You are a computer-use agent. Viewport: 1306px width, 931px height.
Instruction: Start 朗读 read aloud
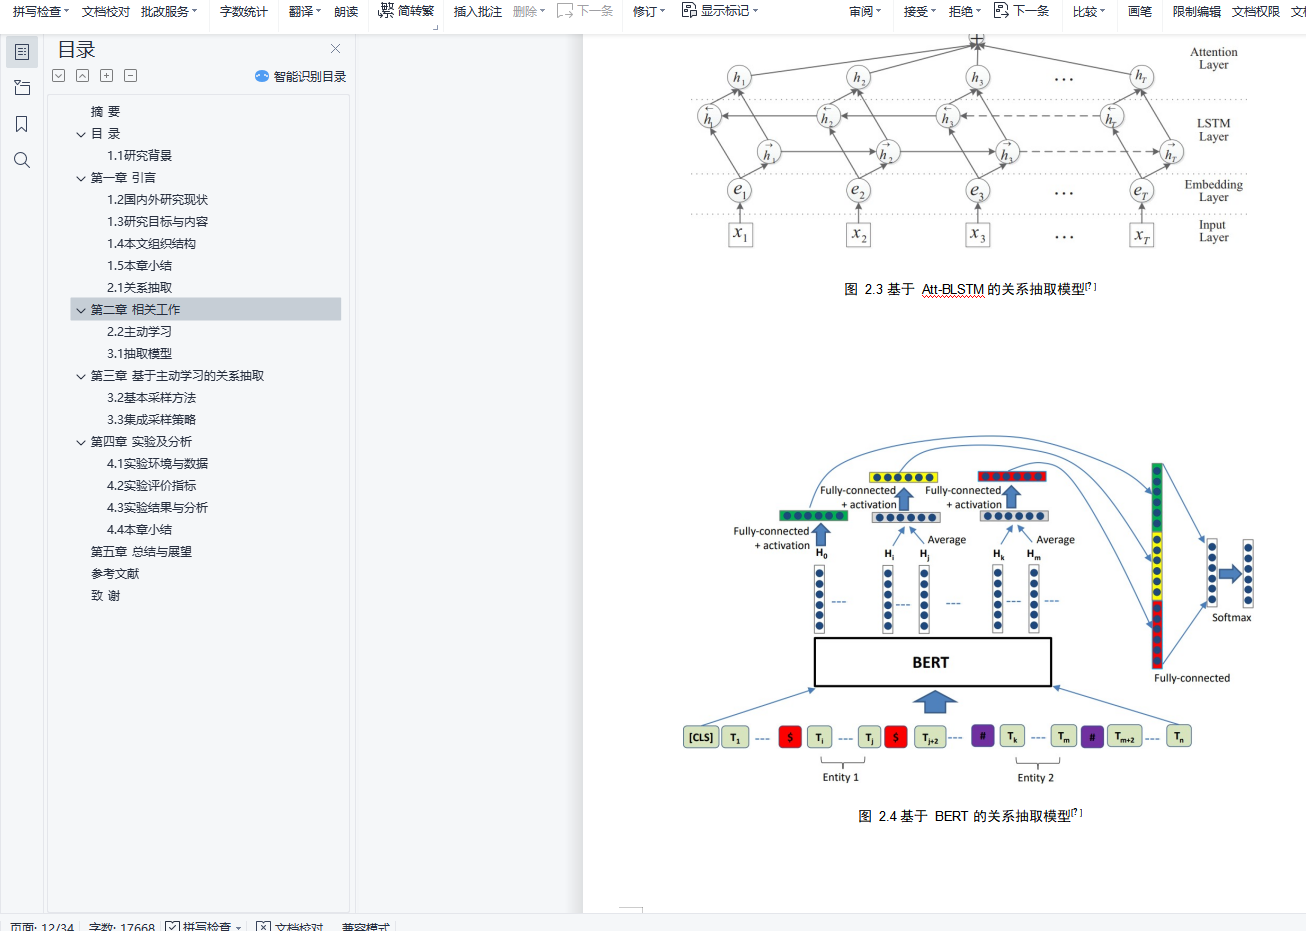tap(346, 11)
